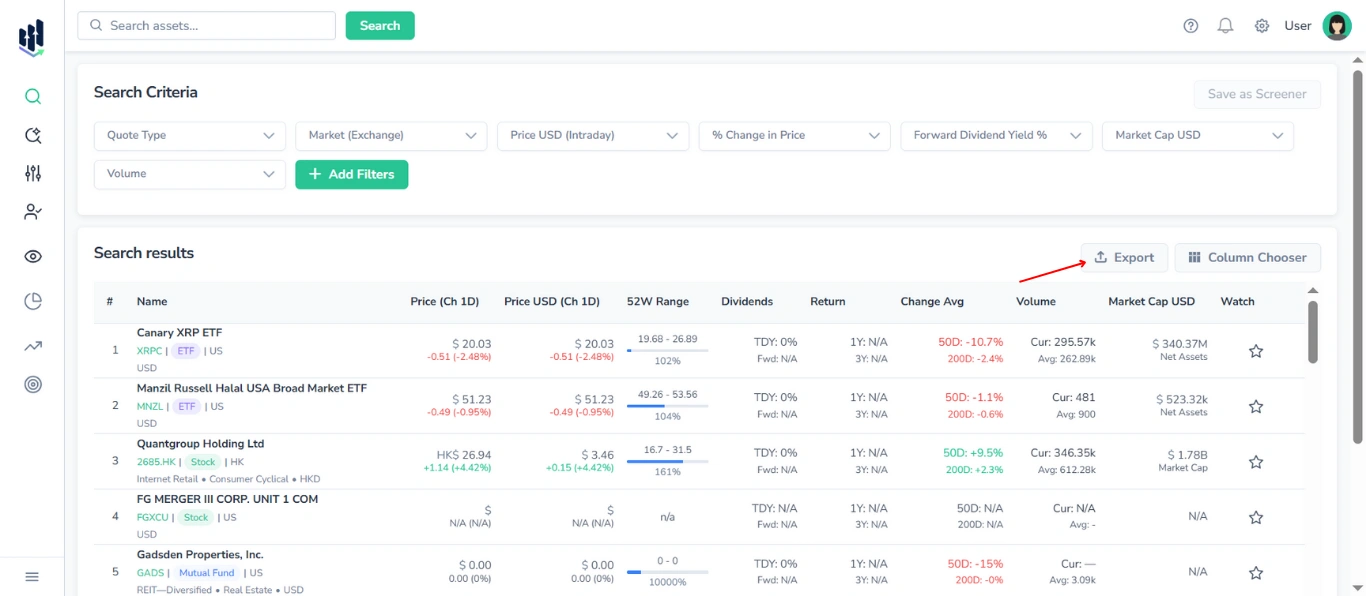Viewport: 1366px width, 596px height.
Task: Click the 52W Range column header
Action: click(657, 302)
